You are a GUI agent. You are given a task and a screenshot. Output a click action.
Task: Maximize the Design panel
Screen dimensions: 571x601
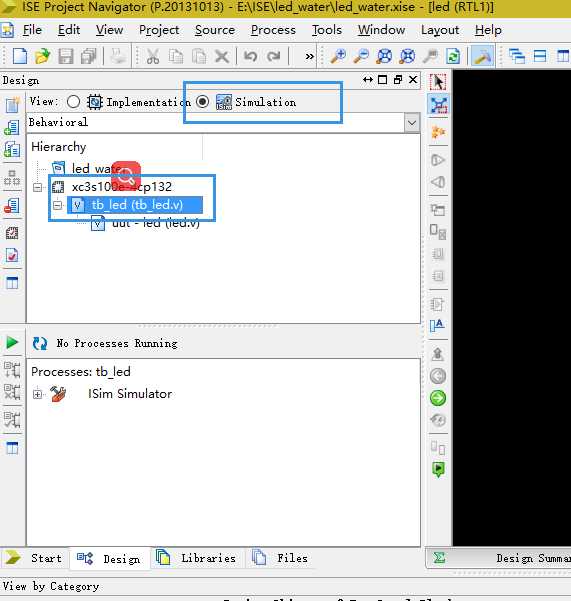click(x=382, y=80)
